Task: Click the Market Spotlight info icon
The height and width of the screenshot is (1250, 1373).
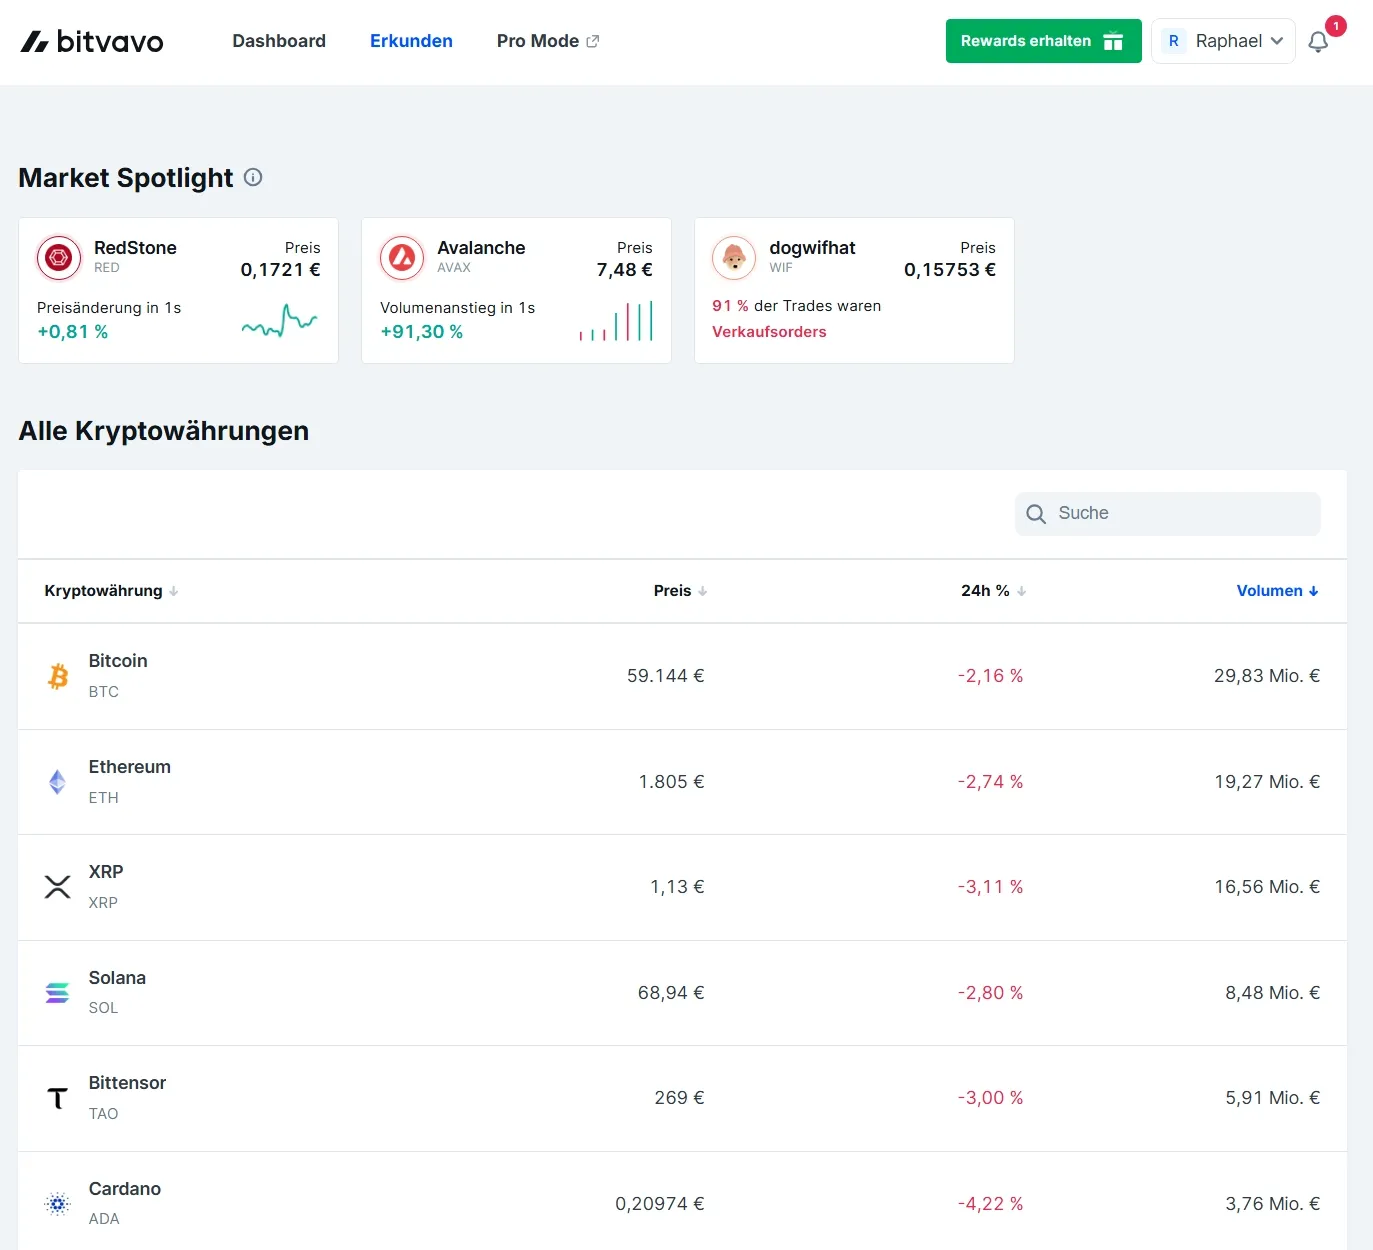Action: click(x=253, y=177)
